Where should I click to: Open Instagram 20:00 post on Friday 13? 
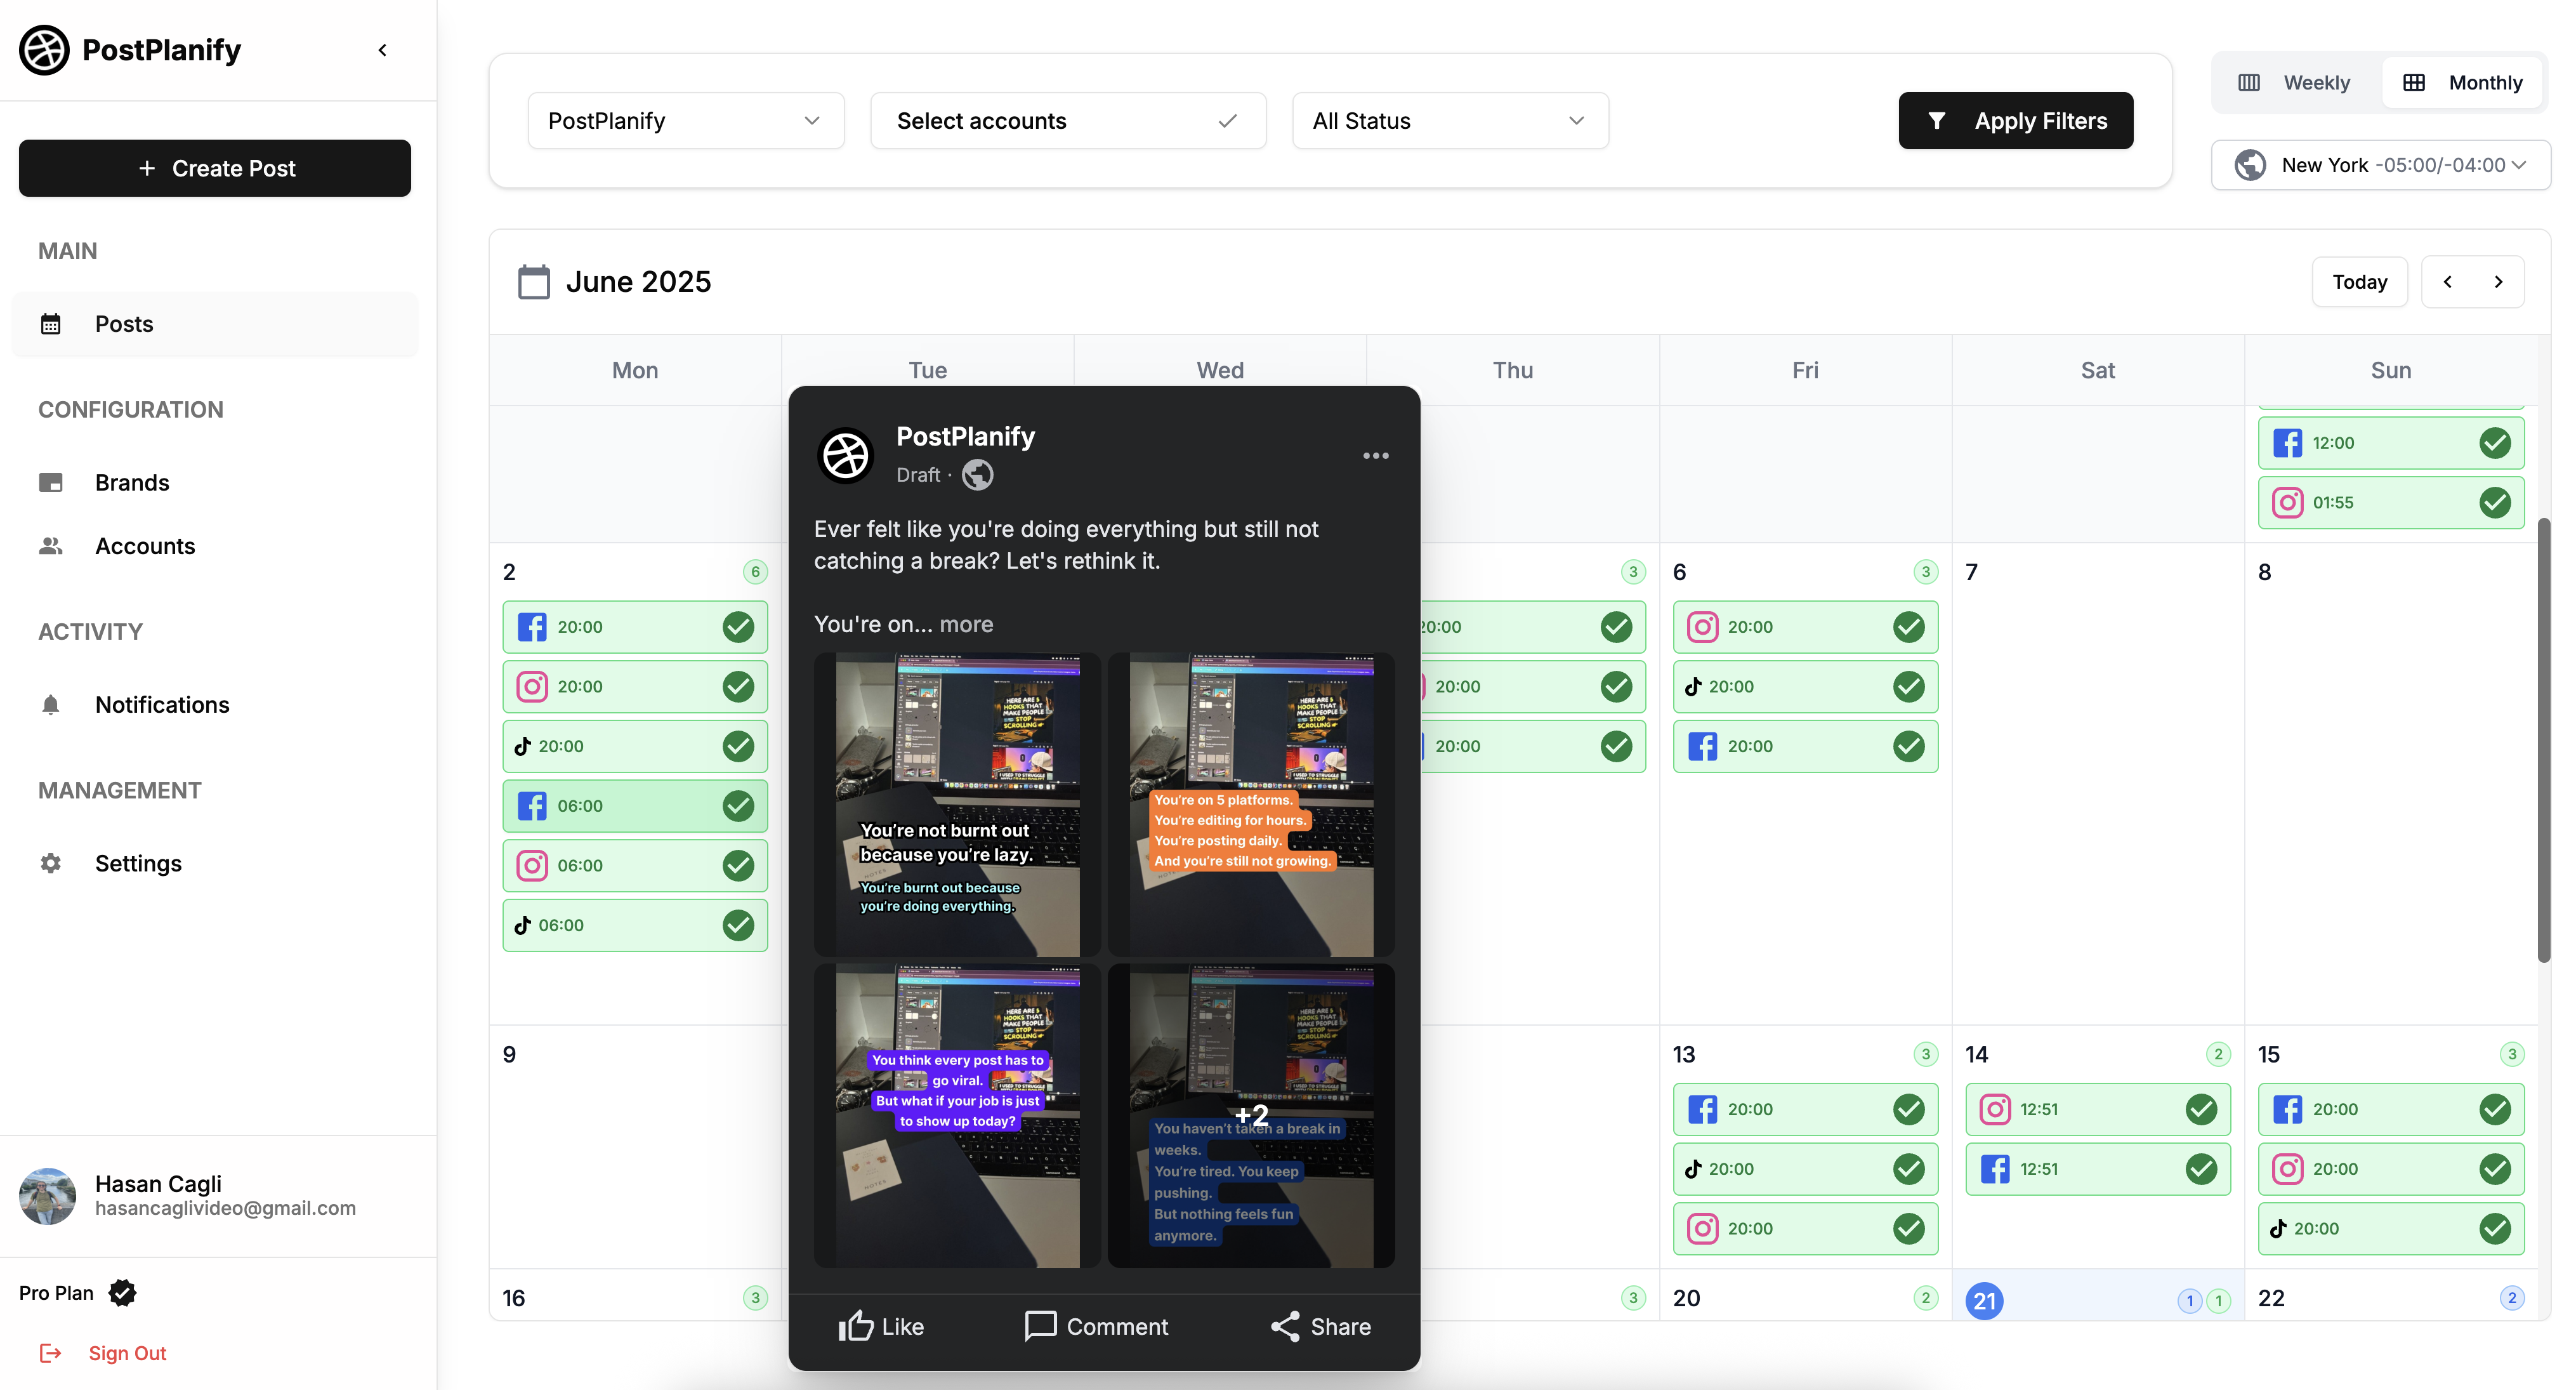point(1805,1229)
